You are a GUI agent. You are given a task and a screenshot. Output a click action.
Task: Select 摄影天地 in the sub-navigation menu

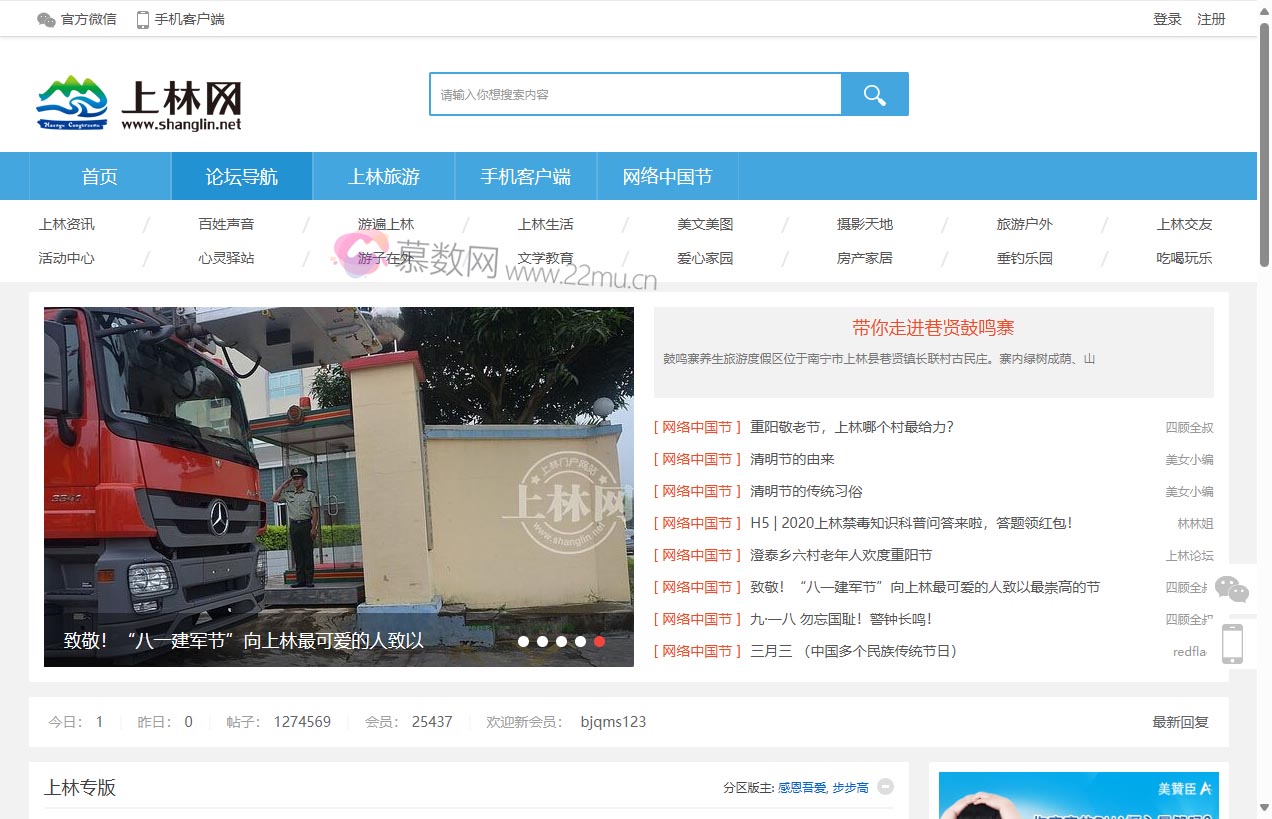tap(864, 224)
